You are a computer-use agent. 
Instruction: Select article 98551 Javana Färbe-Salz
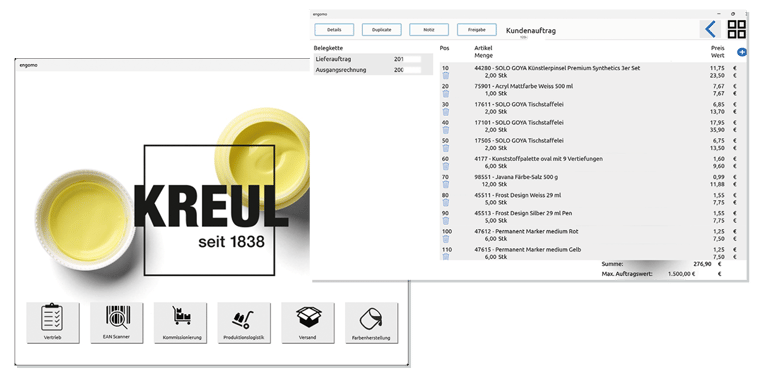(516, 177)
